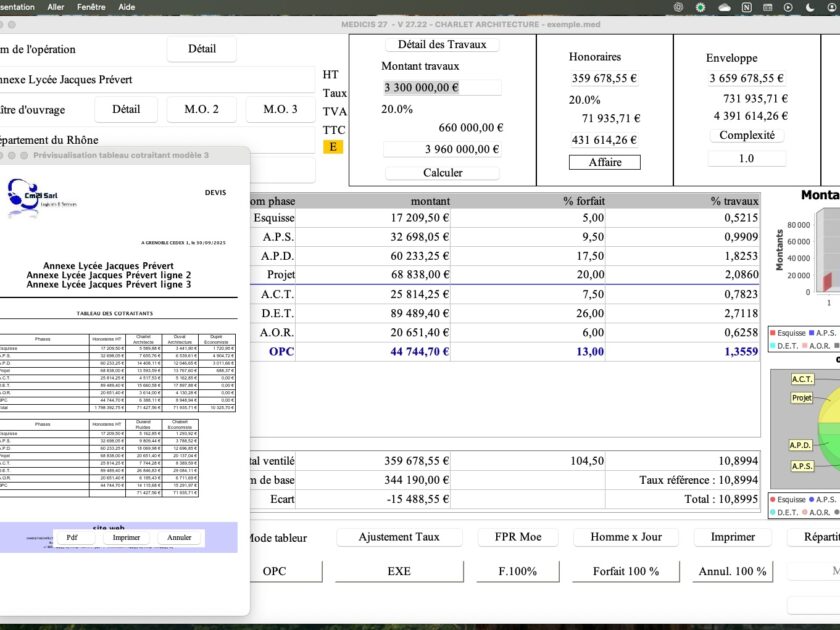Click enveloppe amount 3 659 678,55 €

747,78
